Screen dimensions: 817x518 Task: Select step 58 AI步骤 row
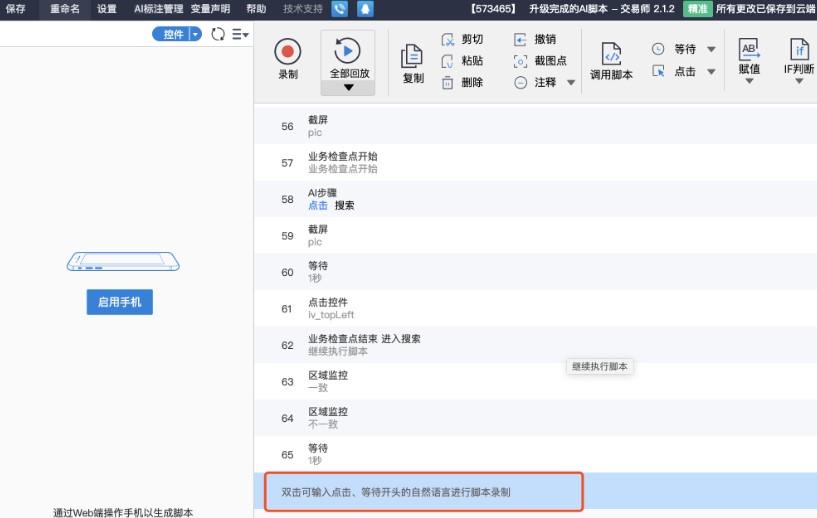[535, 199]
